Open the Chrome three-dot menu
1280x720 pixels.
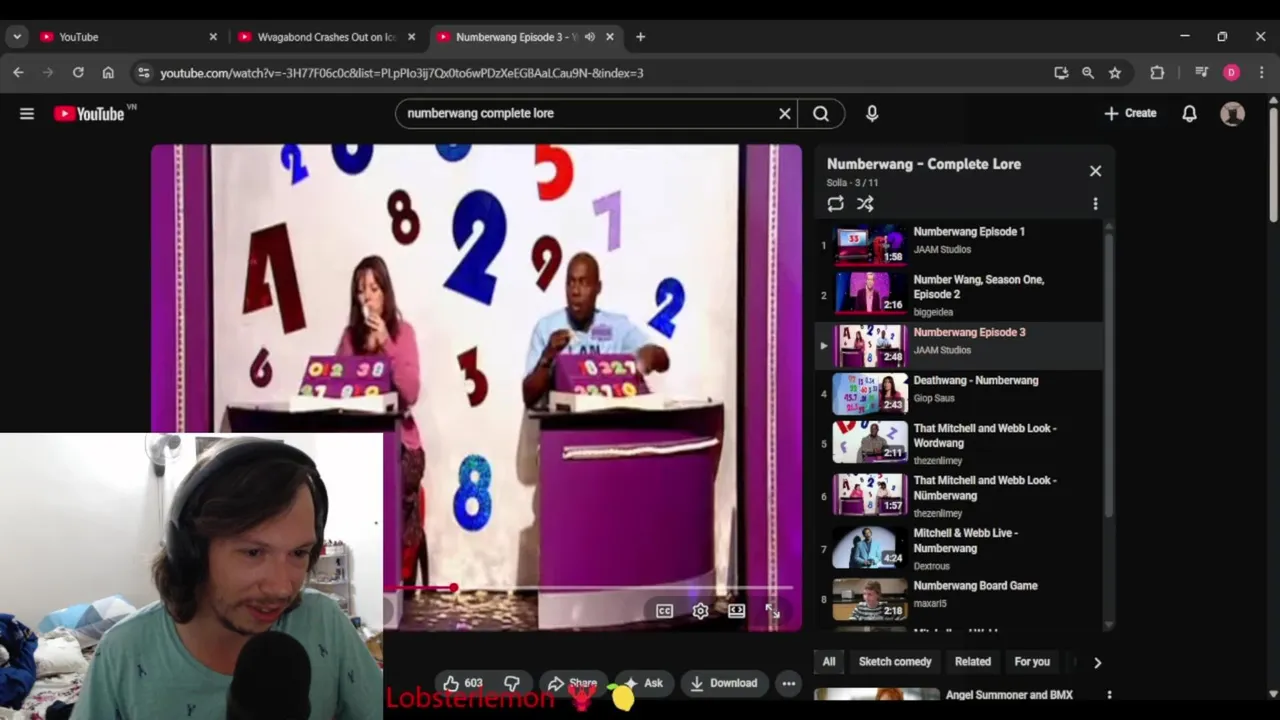coord(1261,73)
